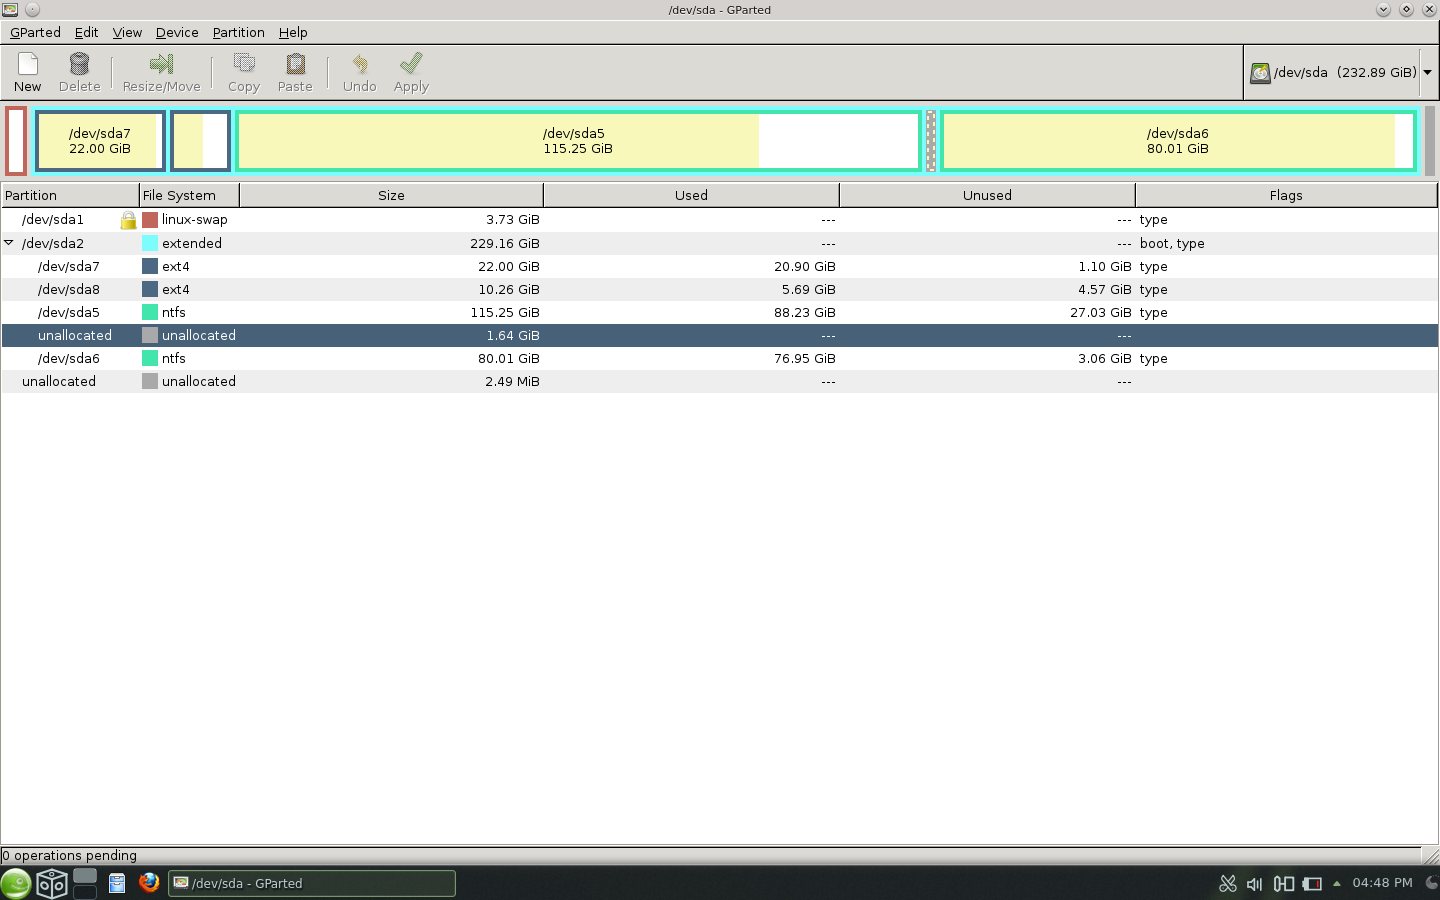The width and height of the screenshot is (1440, 900).
Task: Open the GParted menu
Action: click(x=35, y=32)
